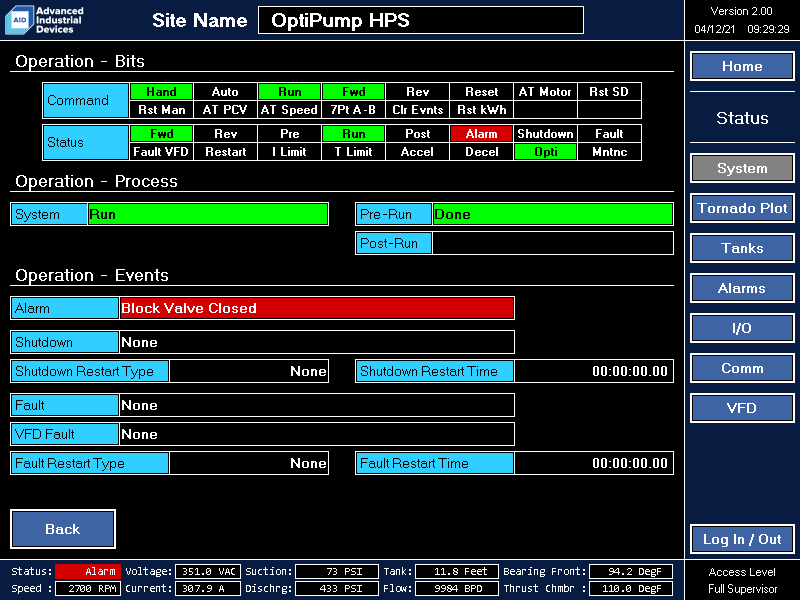Click the Restart status bit
800x600 pixels.
(x=225, y=152)
